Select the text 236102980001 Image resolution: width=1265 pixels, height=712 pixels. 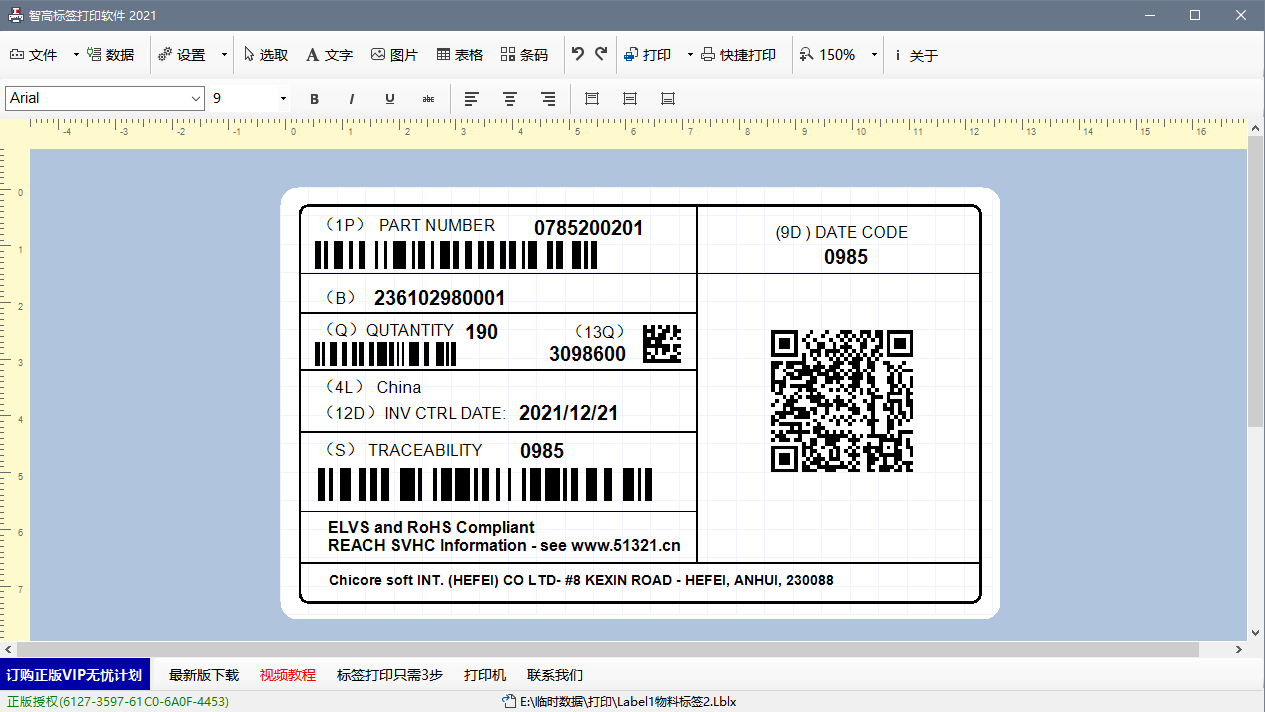pyautogui.click(x=439, y=298)
